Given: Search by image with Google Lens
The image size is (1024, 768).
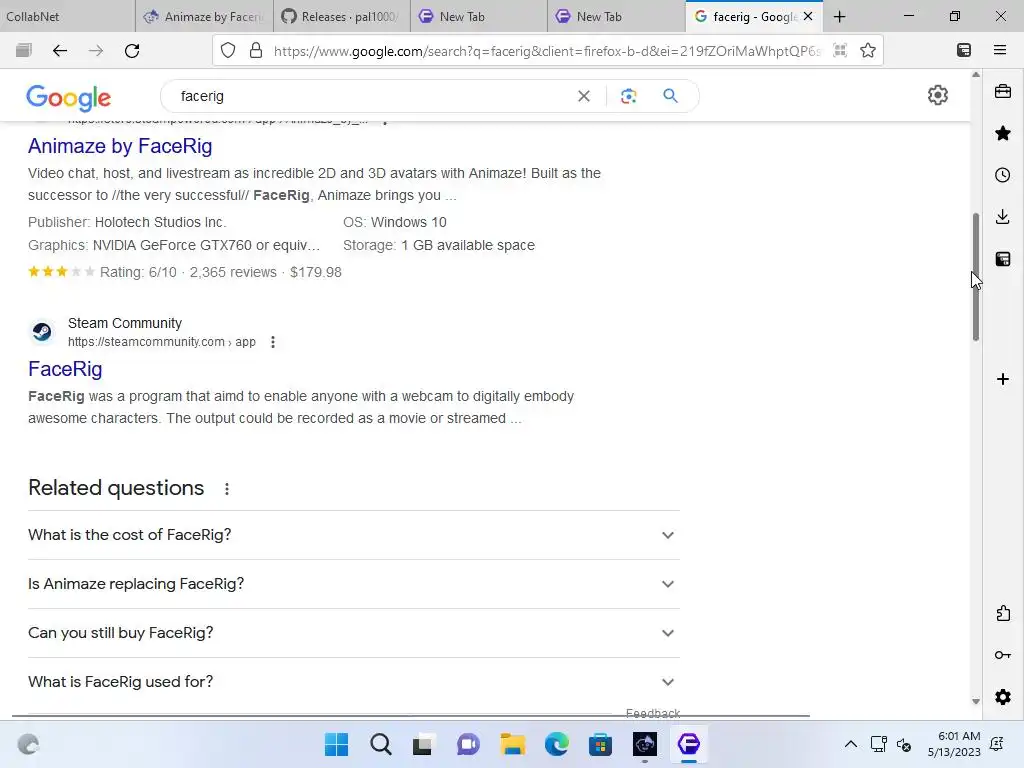Looking at the screenshot, I should click(628, 96).
